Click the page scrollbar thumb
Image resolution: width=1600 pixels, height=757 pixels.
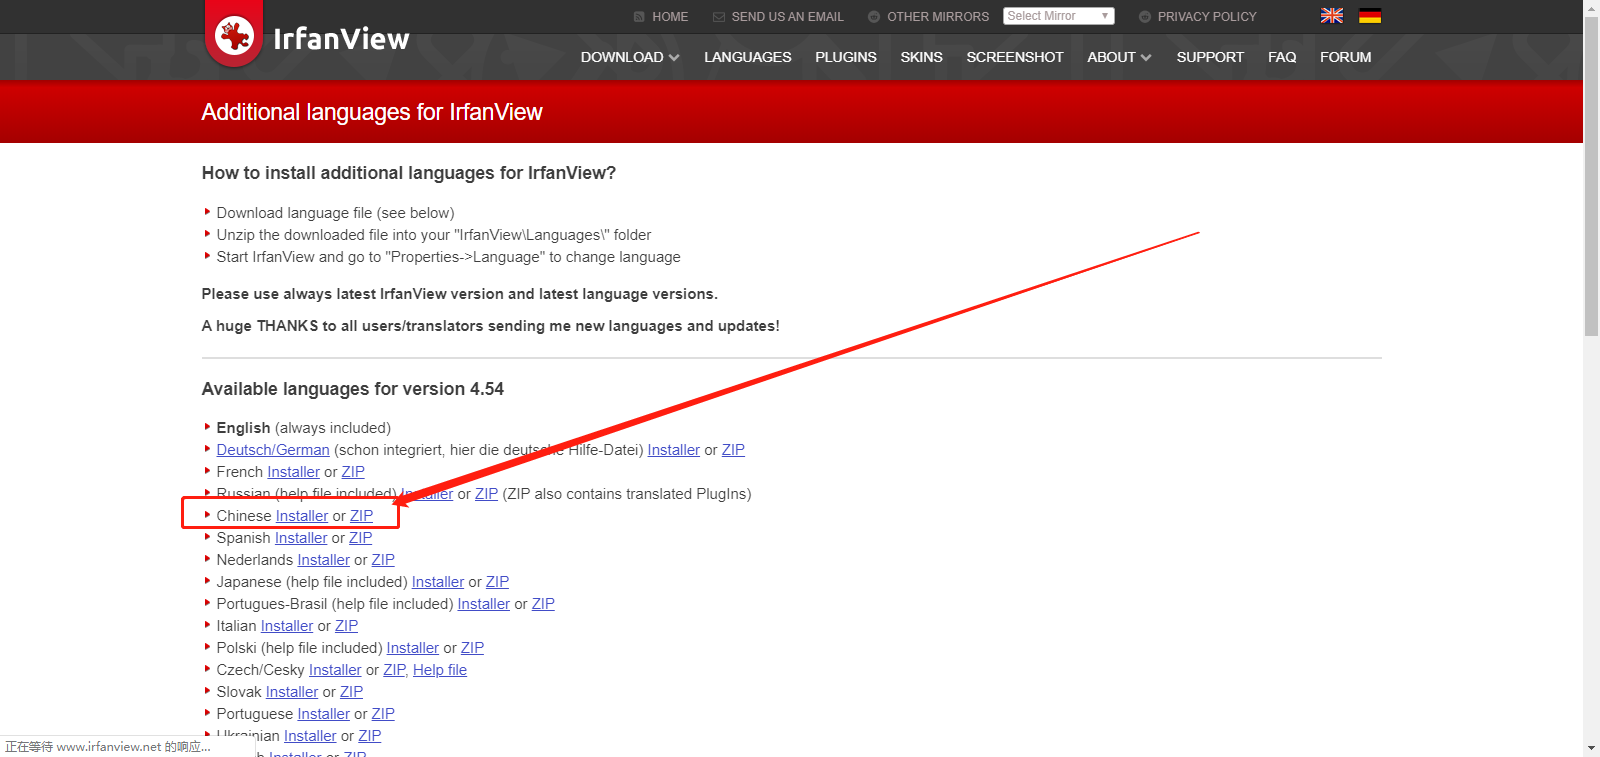(x=1591, y=175)
